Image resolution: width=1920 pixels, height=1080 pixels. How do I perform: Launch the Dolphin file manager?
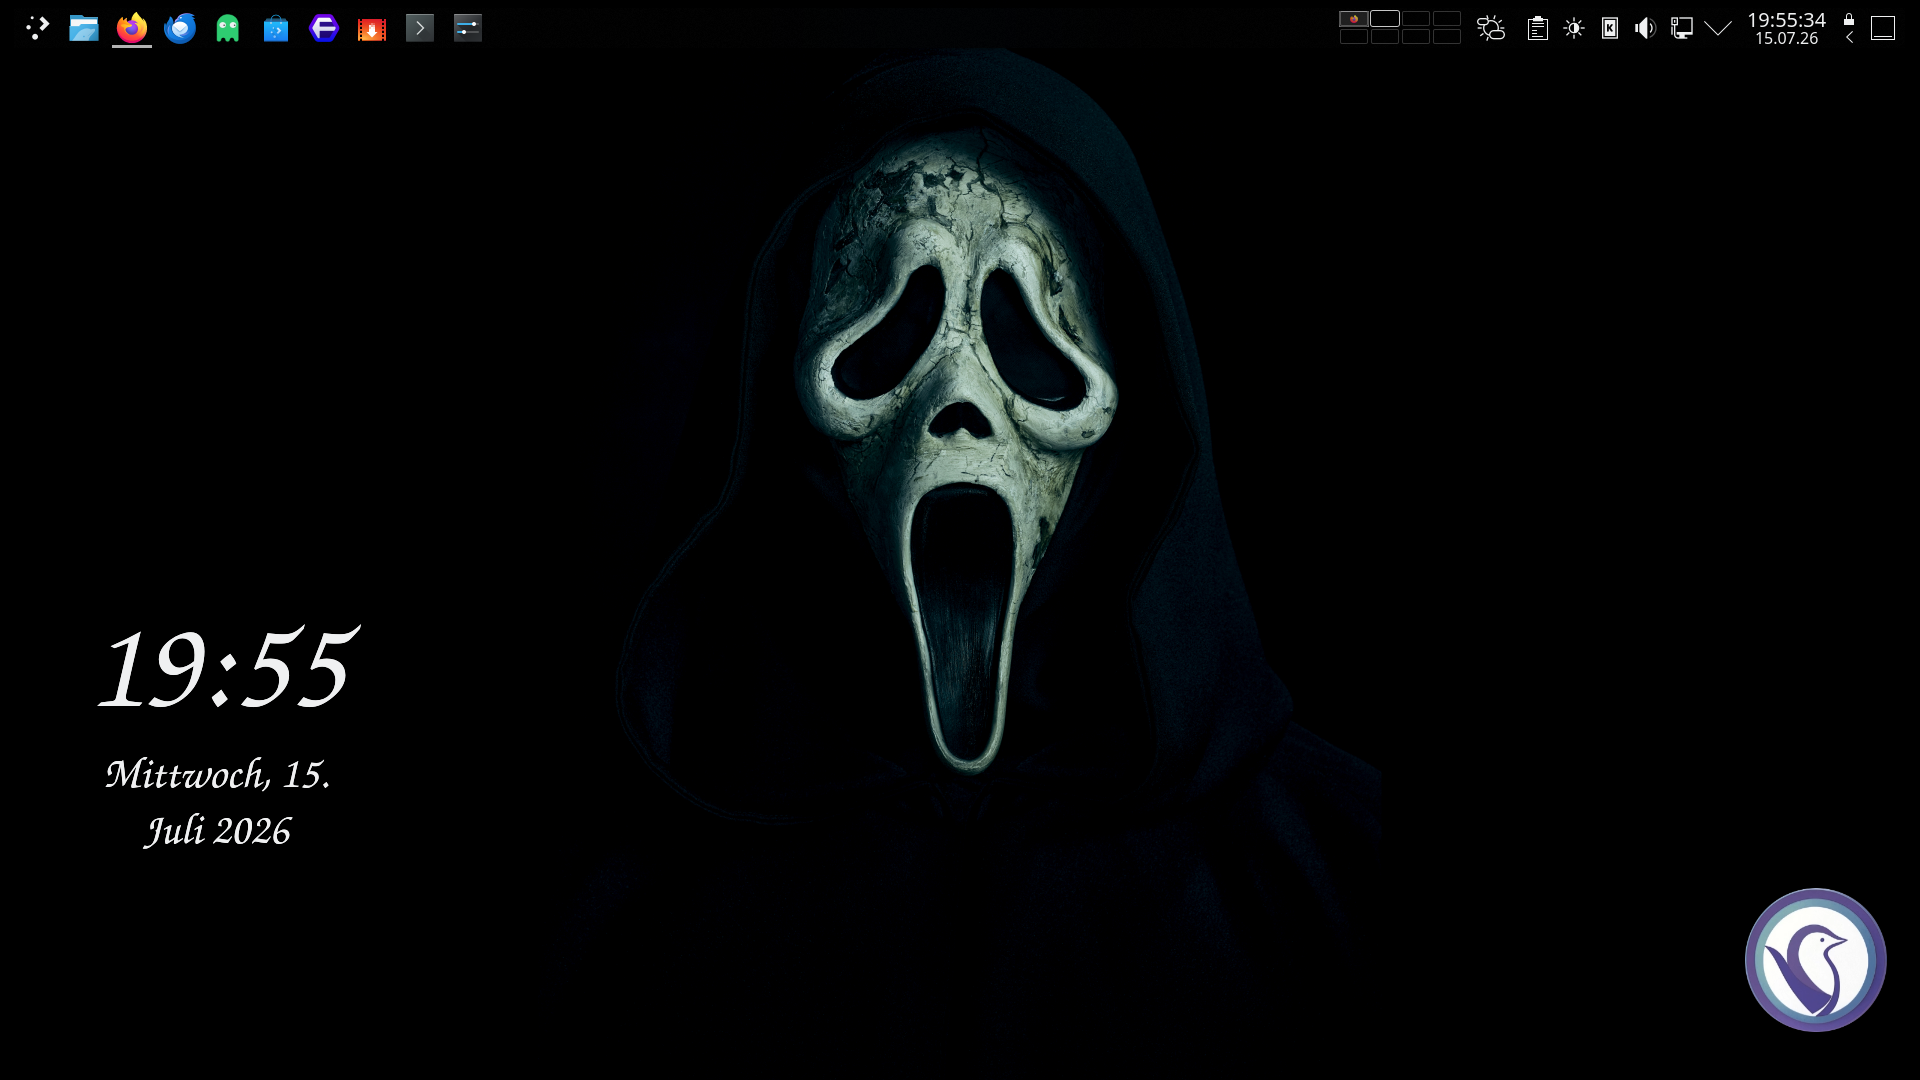[x=84, y=28]
